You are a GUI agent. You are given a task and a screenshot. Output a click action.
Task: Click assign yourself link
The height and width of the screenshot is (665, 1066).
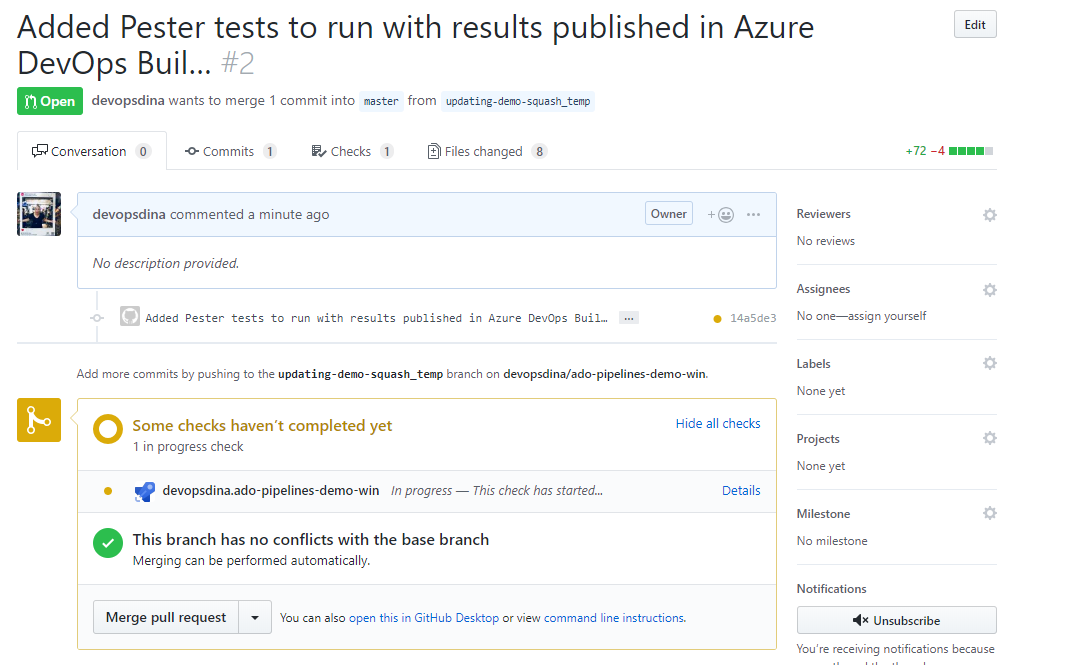(x=888, y=316)
